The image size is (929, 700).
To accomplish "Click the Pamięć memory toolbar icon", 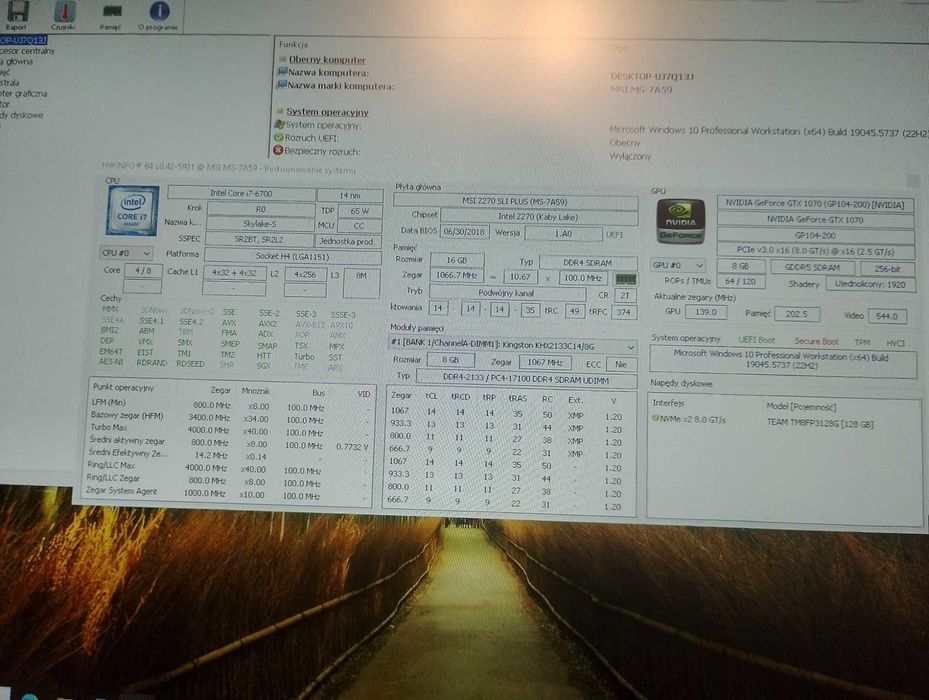I will click(x=111, y=14).
